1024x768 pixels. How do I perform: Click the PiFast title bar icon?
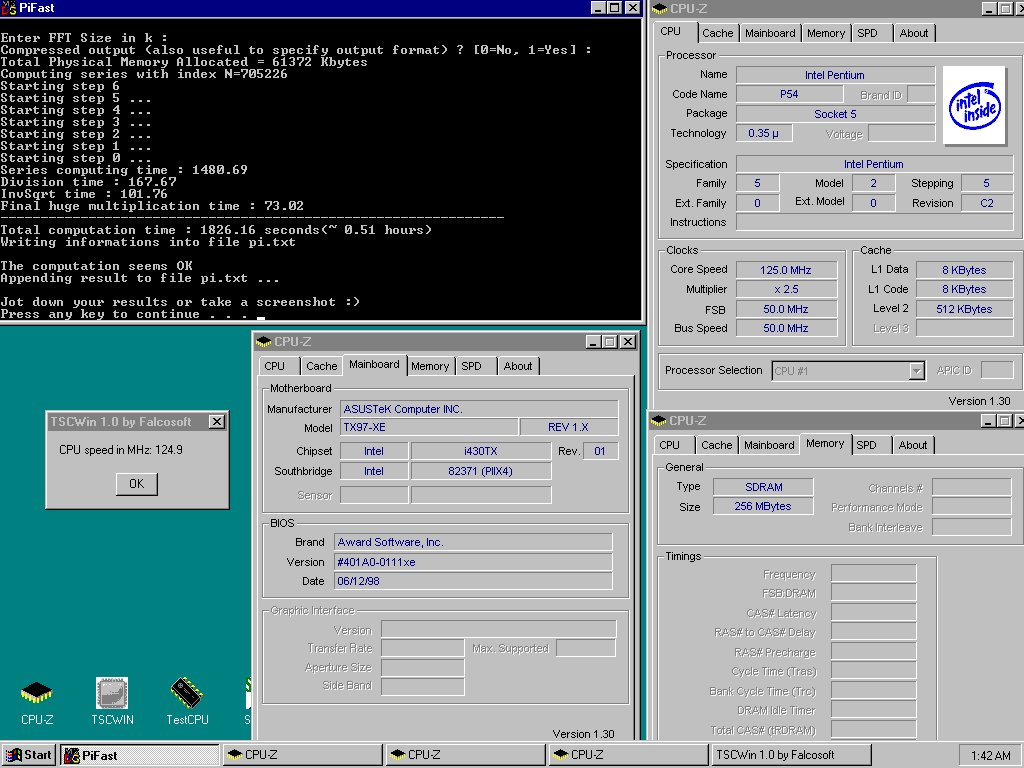click(9, 8)
